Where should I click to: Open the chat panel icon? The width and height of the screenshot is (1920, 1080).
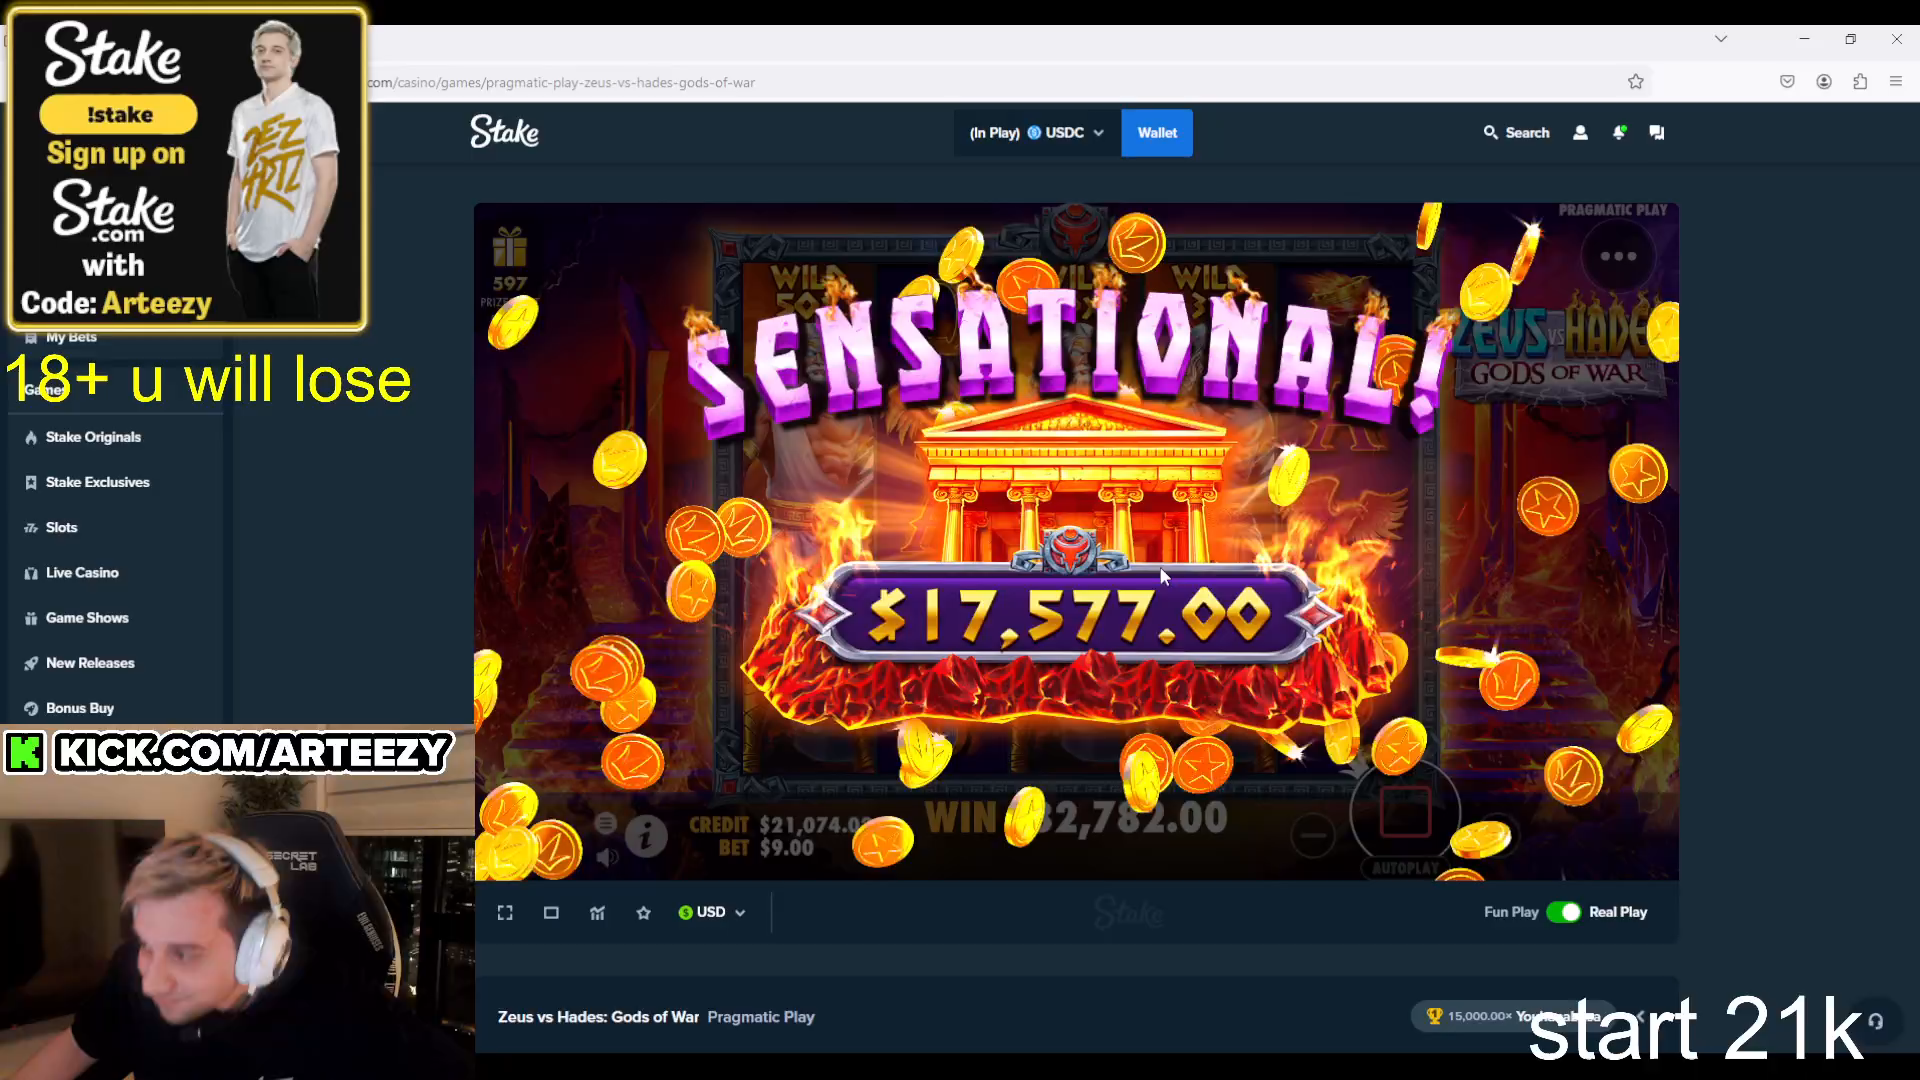point(1657,132)
